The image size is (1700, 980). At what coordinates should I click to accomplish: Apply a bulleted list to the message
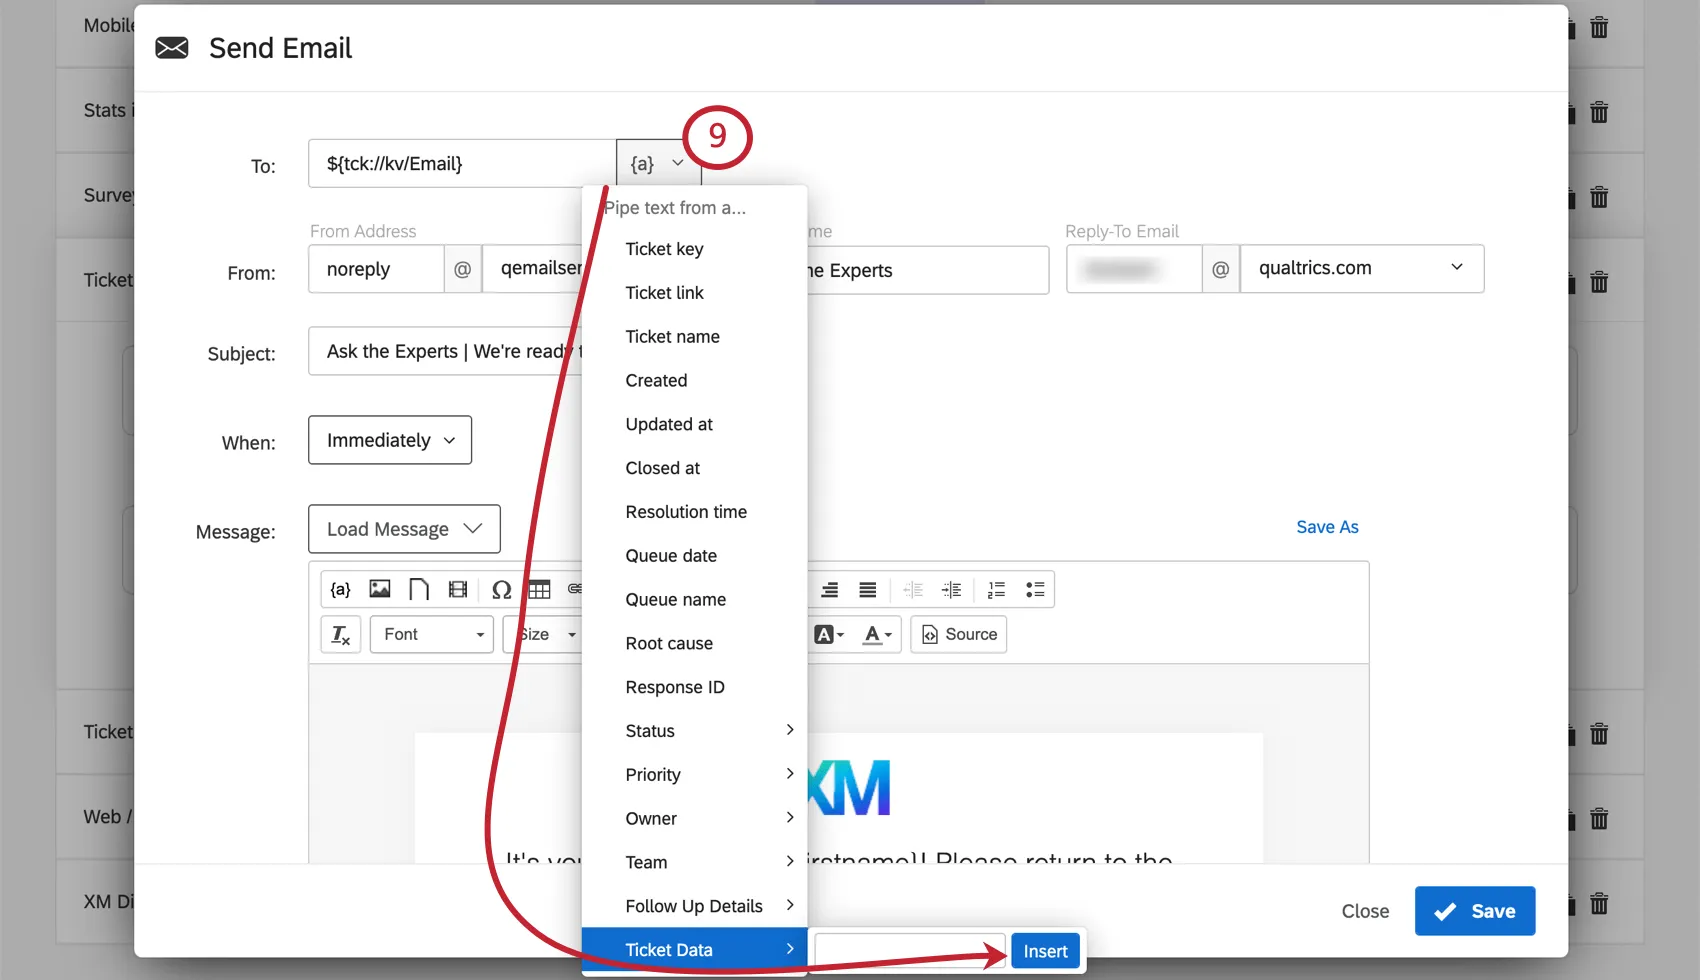pyautogui.click(x=1035, y=589)
